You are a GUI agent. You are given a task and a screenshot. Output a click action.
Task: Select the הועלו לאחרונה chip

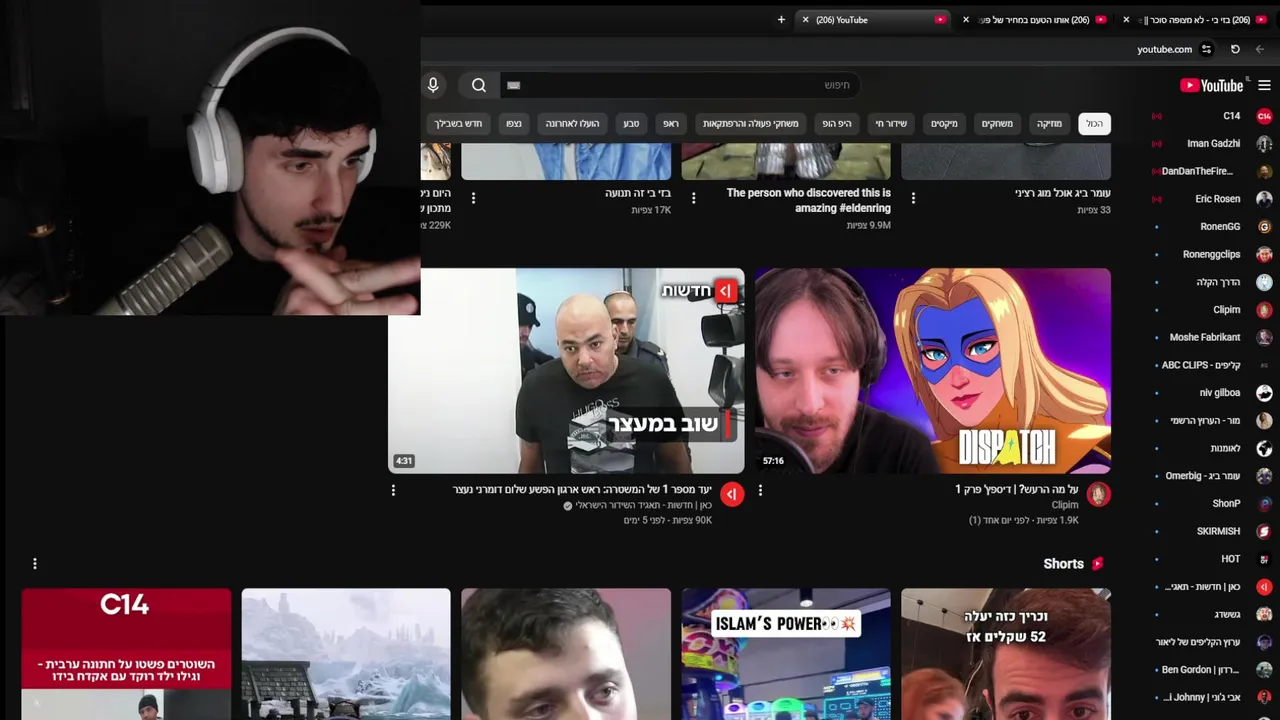tap(572, 124)
